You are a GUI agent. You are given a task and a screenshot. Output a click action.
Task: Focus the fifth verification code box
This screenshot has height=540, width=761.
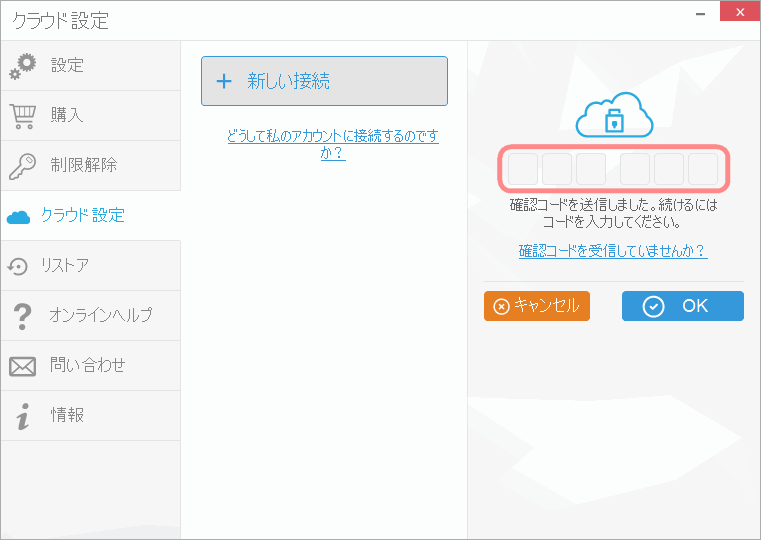[x=669, y=169]
